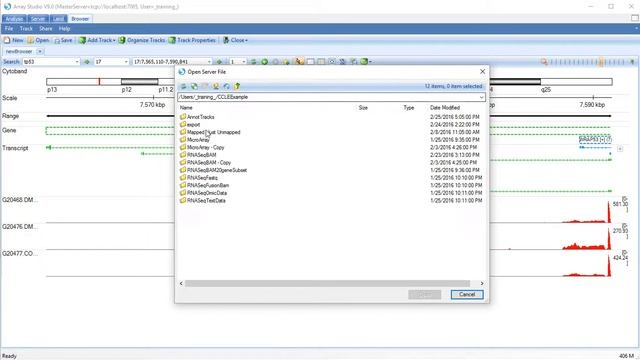Viewport: 640px width, 360px height.
Task: Open the zoom factor 1 dropdown
Action: coord(244,62)
